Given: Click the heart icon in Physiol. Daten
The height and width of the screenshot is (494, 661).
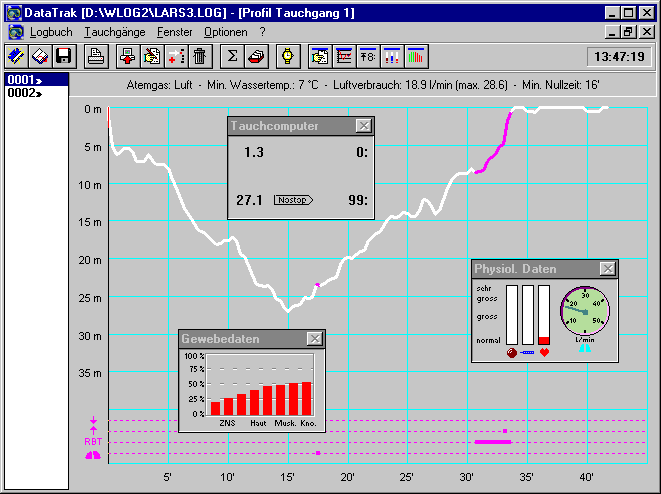Looking at the screenshot, I should point(545,353).
